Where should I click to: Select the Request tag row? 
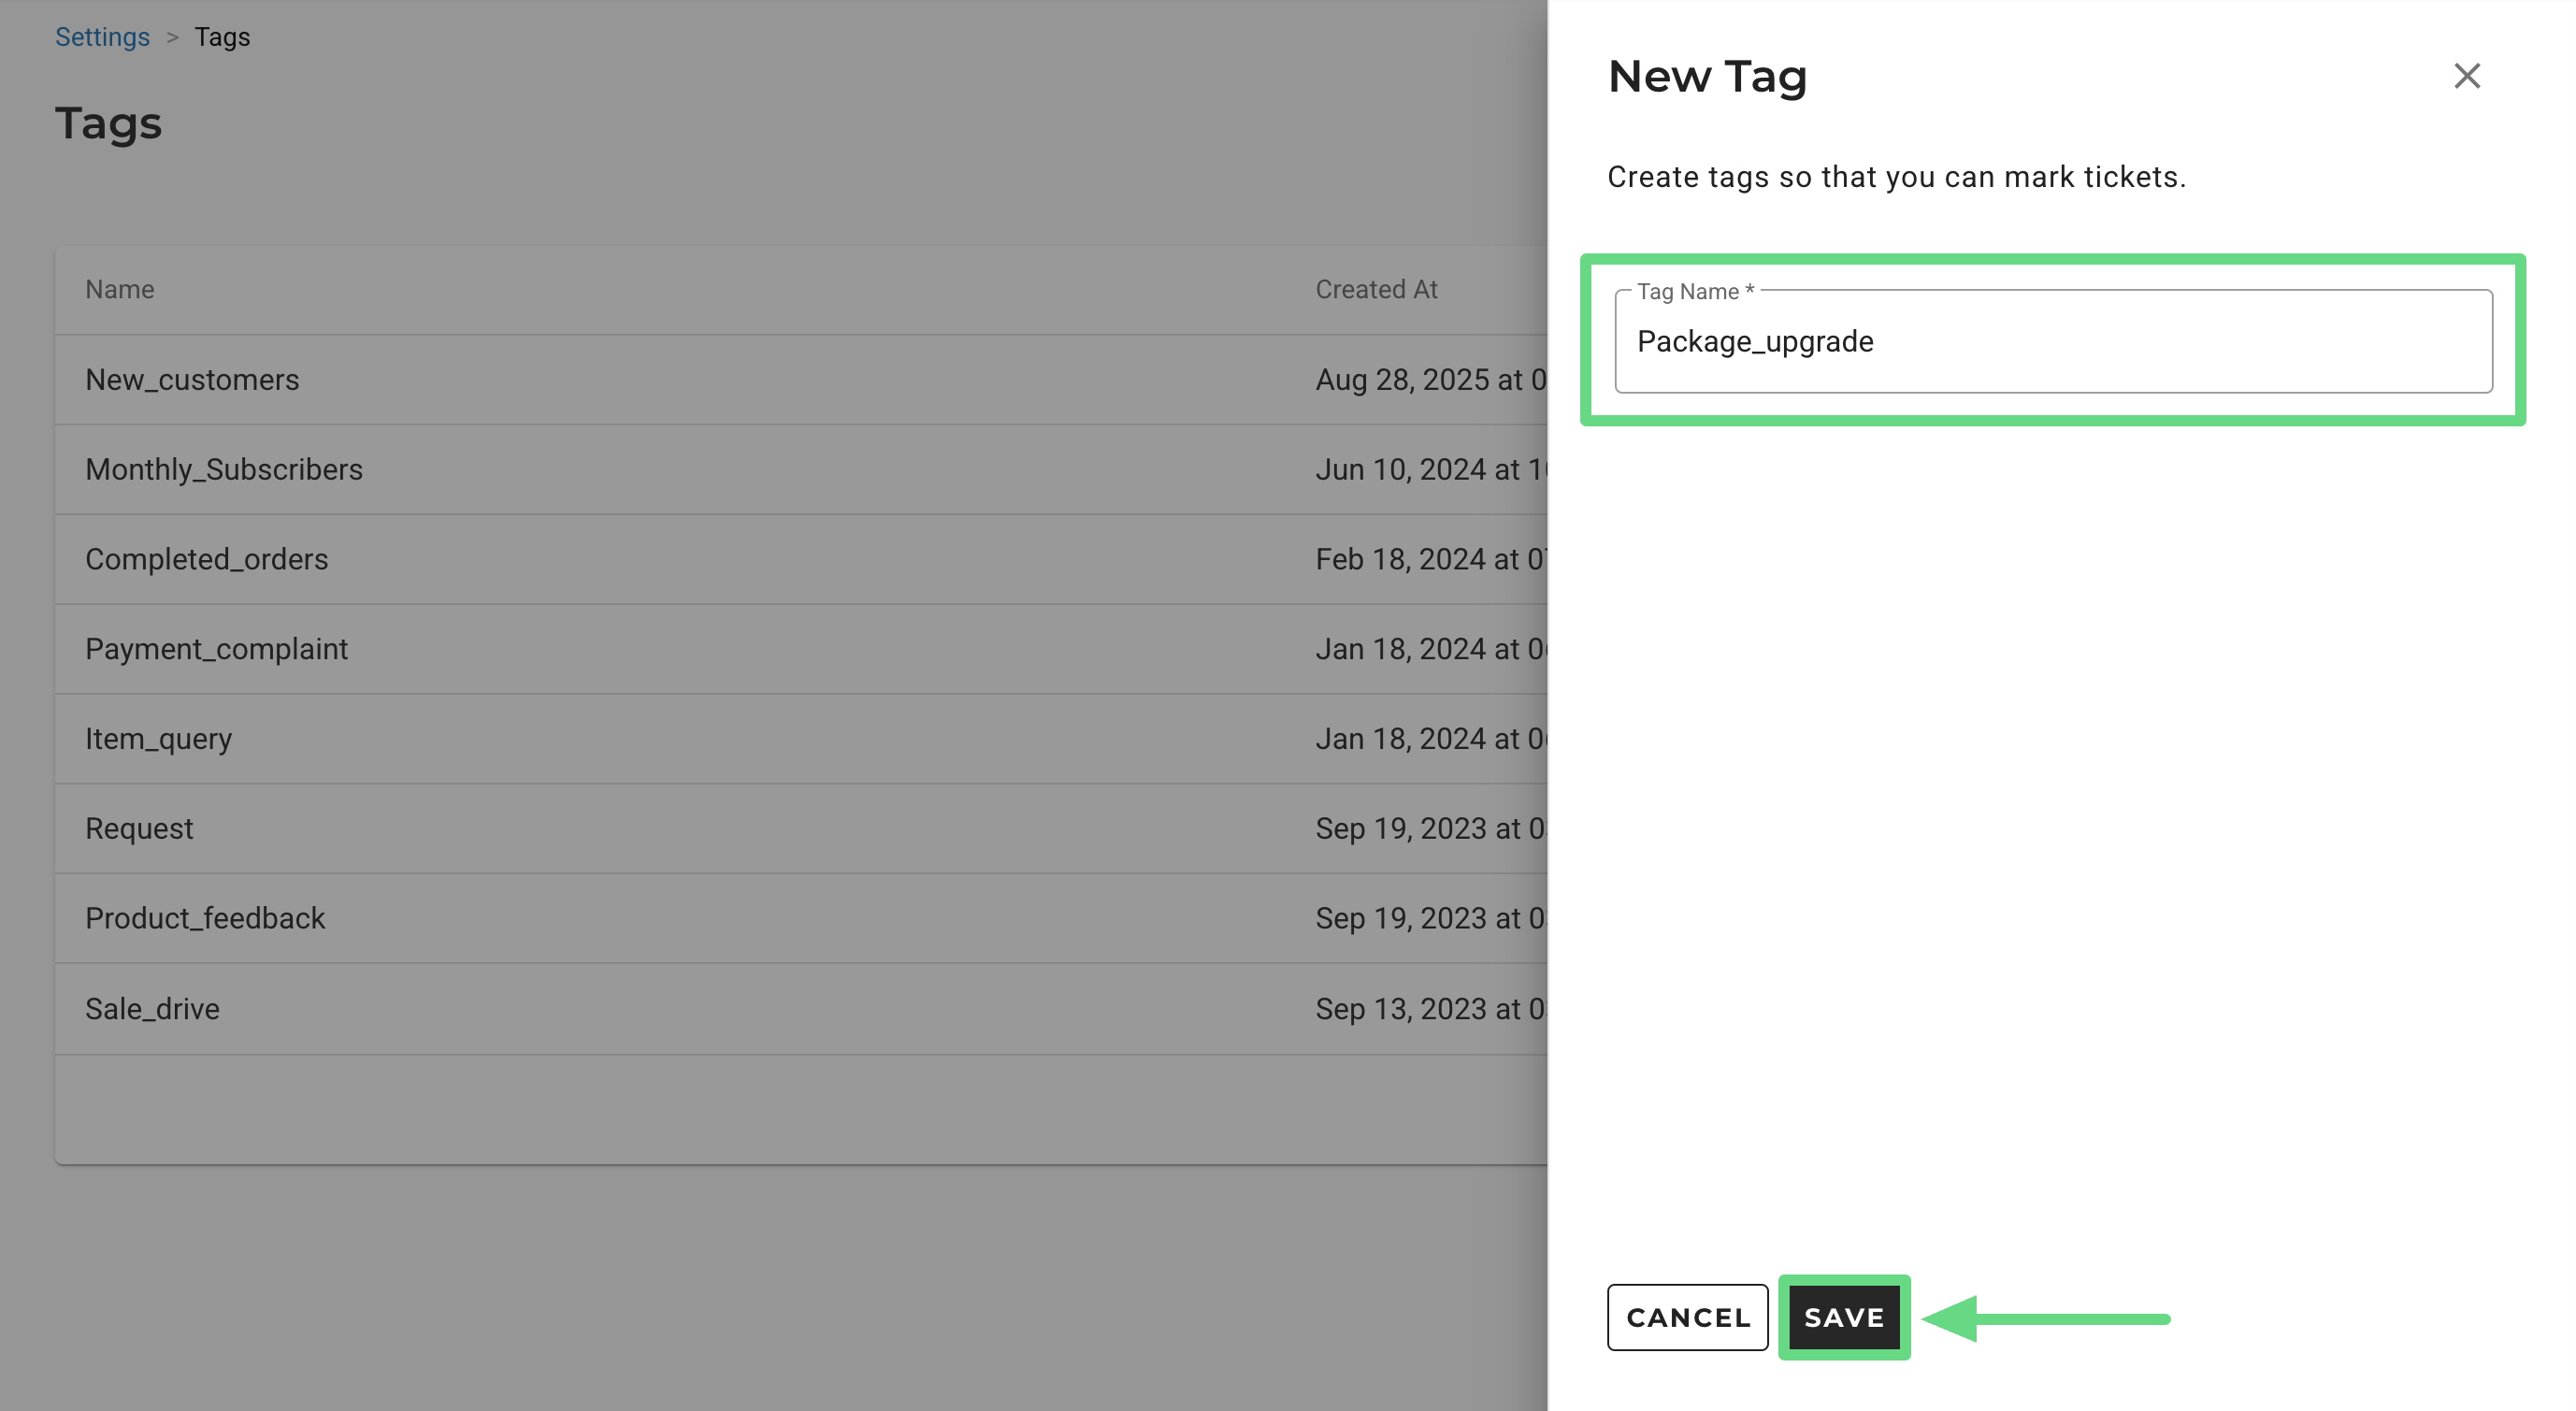pos(139,829)
